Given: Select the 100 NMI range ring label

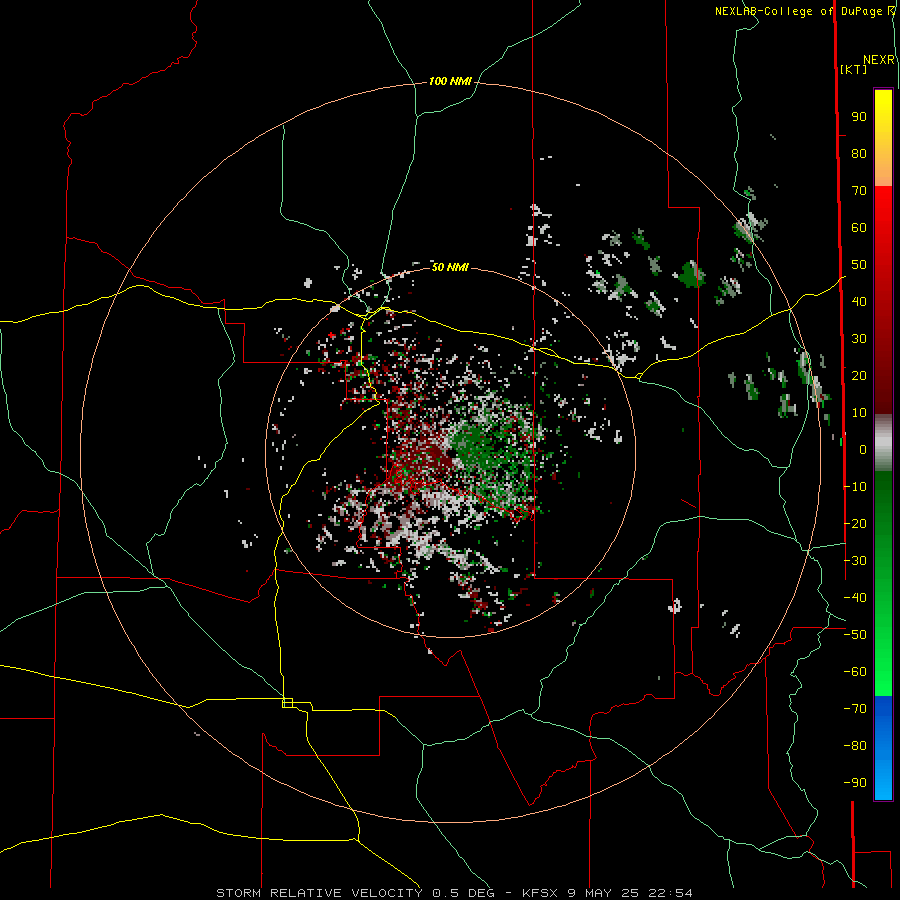Looking at the screenshot, I should tap(450, 82).
